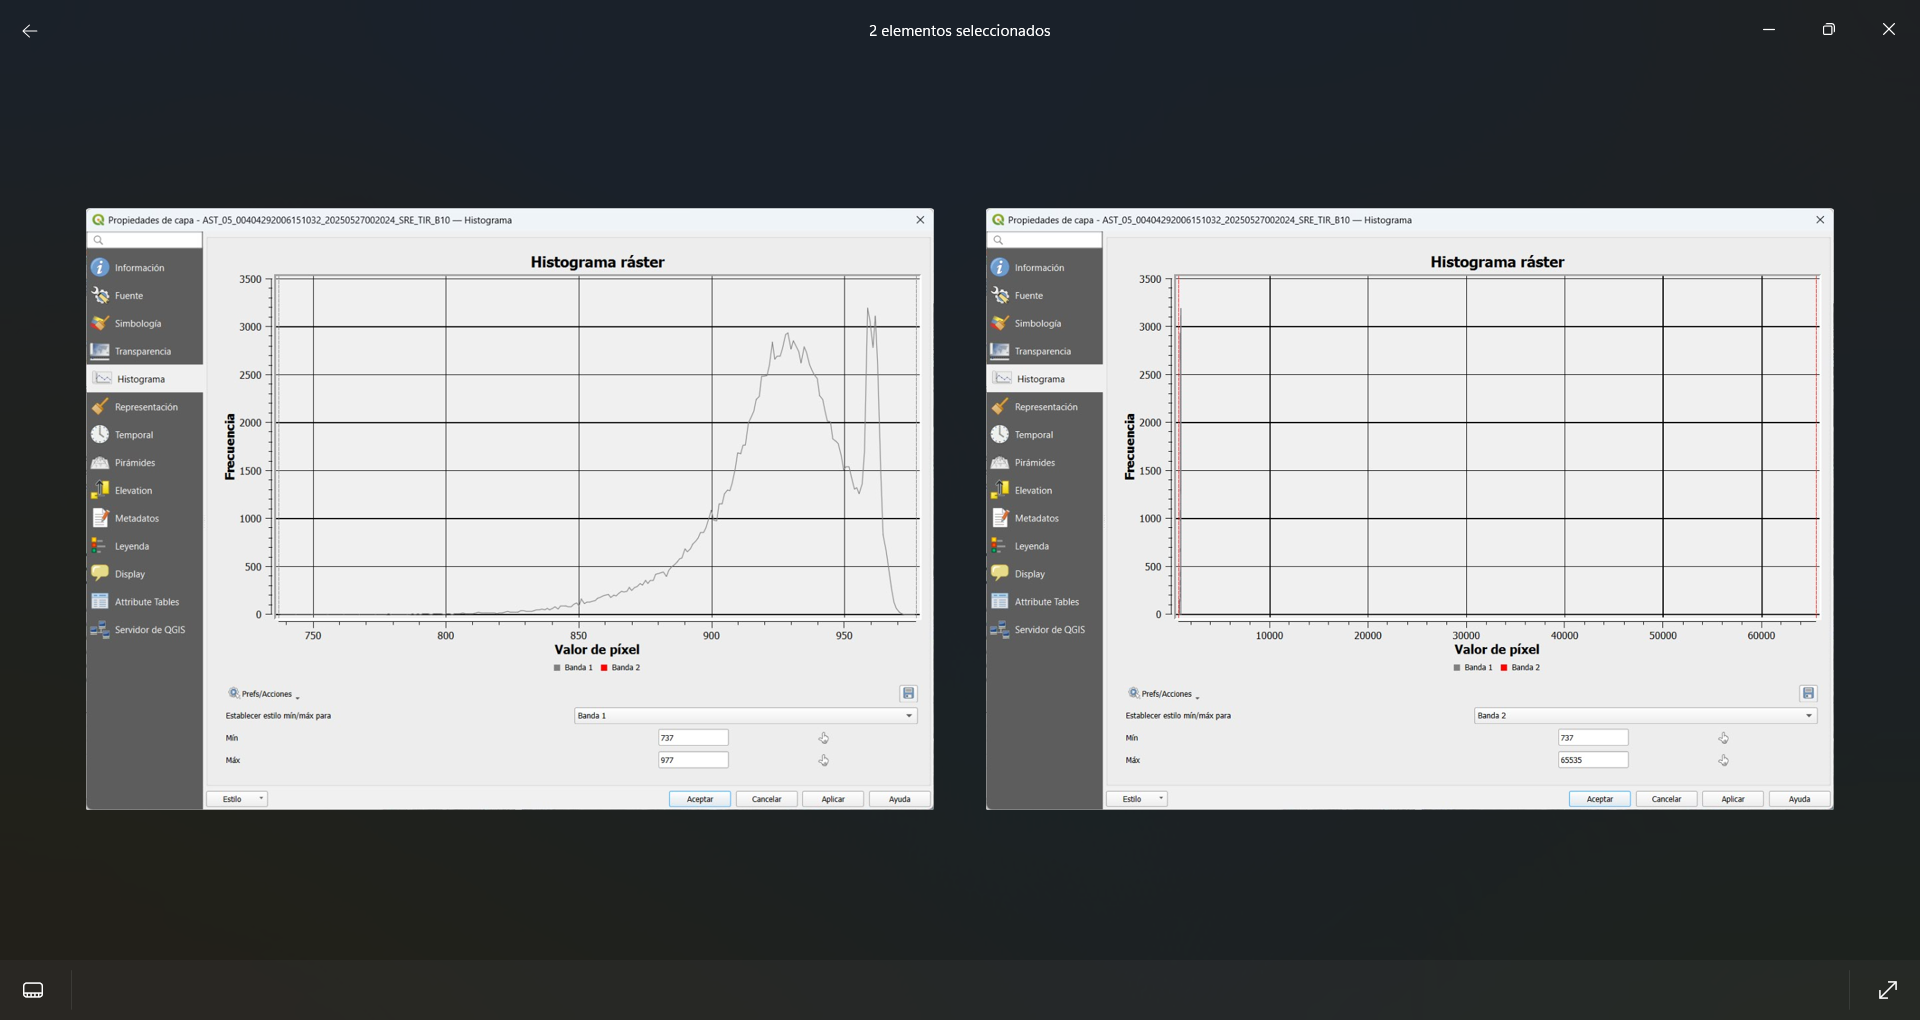Open the Temporal clock icon
Viewport: 1920px width, 1020px height.
coord(99,434)
